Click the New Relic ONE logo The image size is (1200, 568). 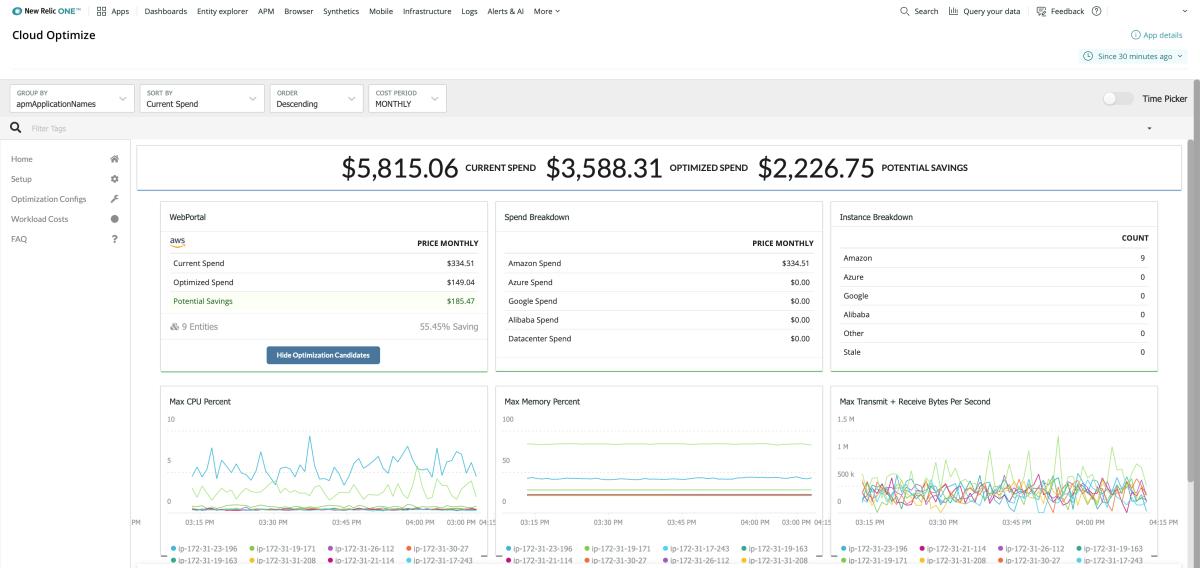pyautogui.click(x=47, y=11)
